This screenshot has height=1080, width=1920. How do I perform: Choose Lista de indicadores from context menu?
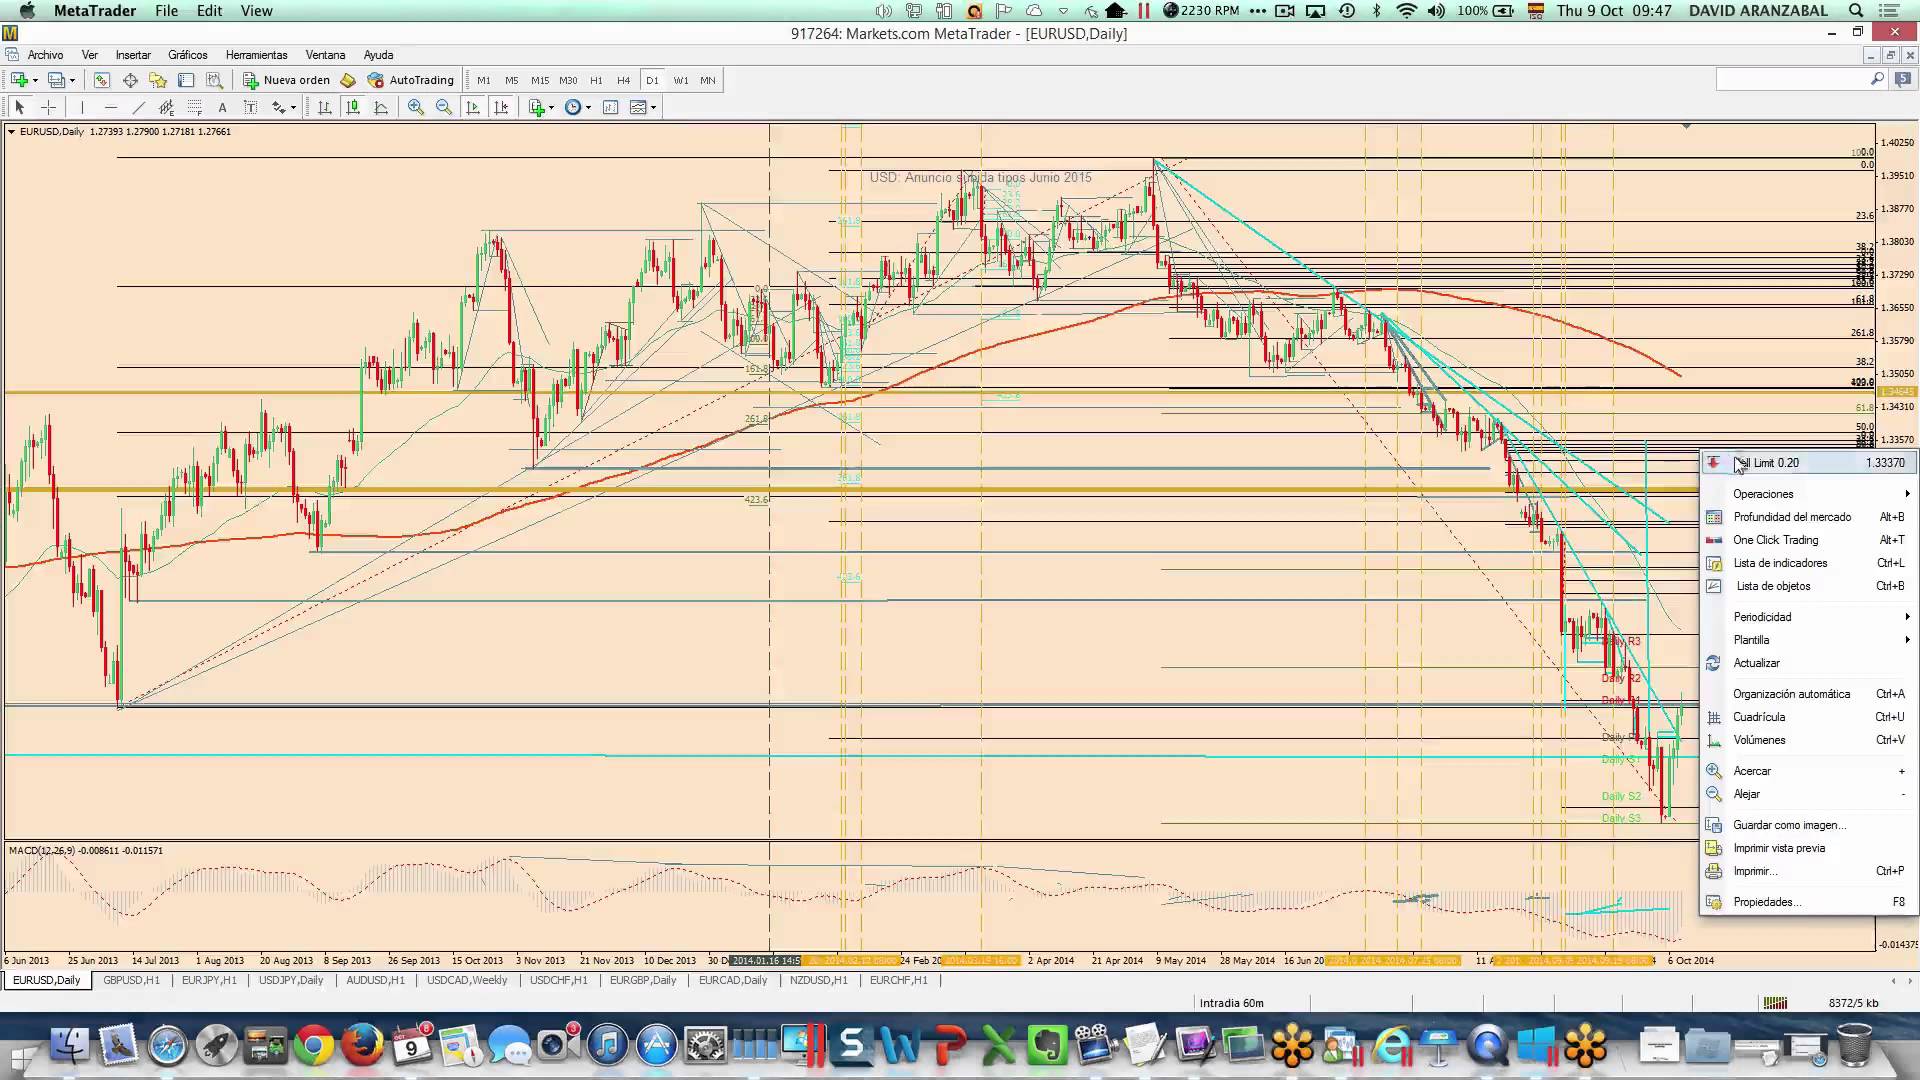click(x=1780, y=563)
